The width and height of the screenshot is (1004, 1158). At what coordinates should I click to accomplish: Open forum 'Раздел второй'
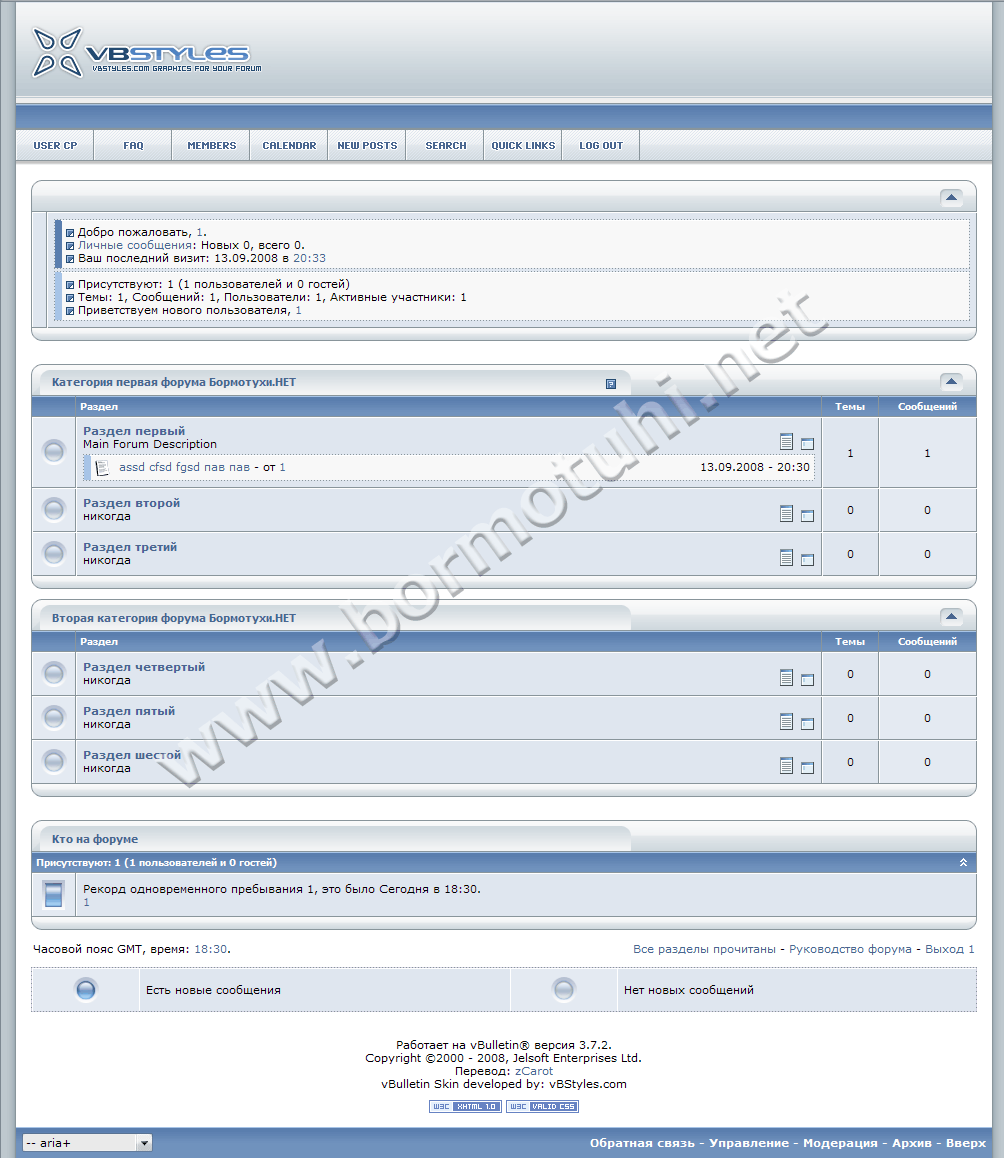[x=132, y=503]
